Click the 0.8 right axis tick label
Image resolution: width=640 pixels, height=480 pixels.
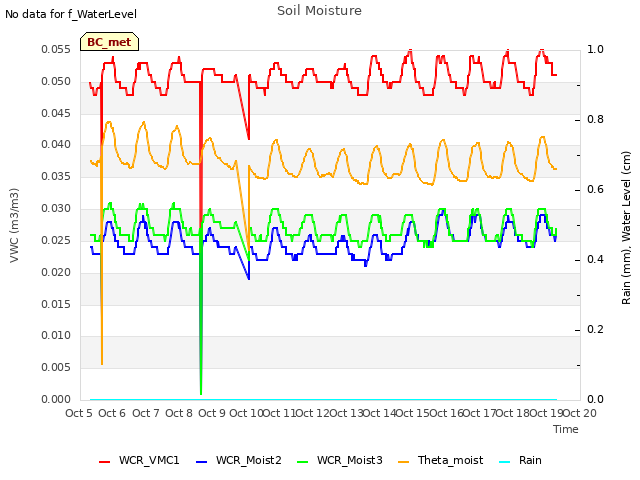(595, 120)
